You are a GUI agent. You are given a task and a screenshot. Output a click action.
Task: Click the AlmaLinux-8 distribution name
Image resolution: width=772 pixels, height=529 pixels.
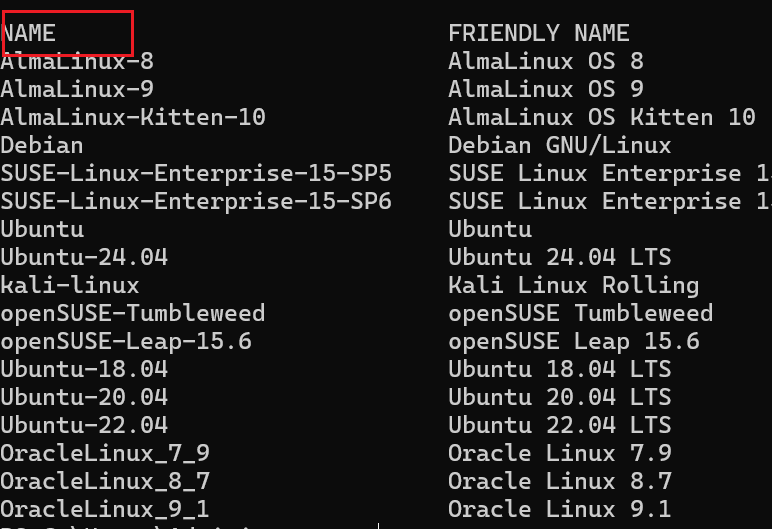[77, 61]
